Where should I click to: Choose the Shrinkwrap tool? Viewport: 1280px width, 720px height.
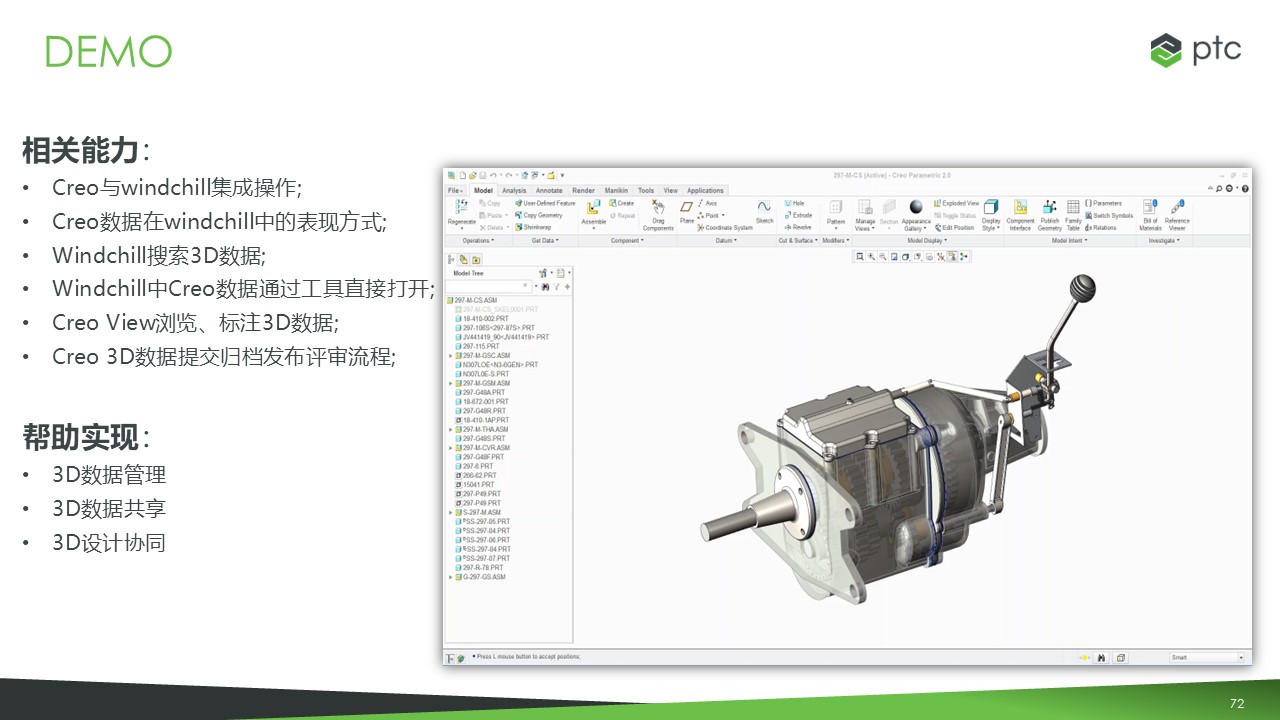pyautogui.click(x=534, y=227)
